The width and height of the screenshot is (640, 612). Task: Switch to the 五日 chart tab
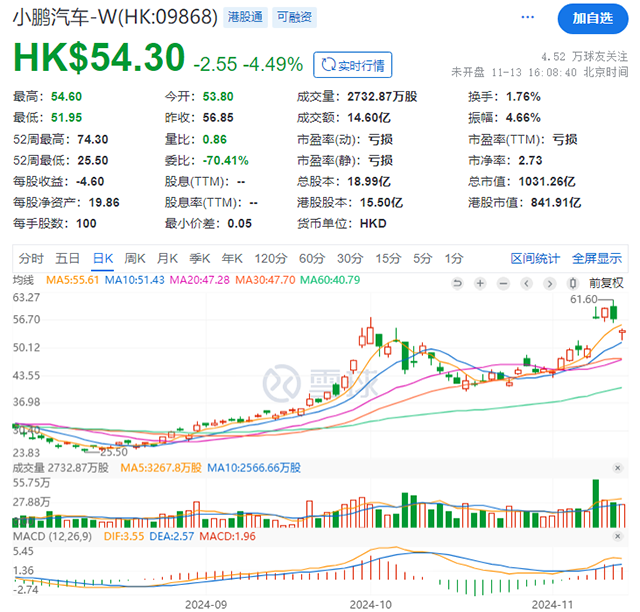tap(67, 258)
